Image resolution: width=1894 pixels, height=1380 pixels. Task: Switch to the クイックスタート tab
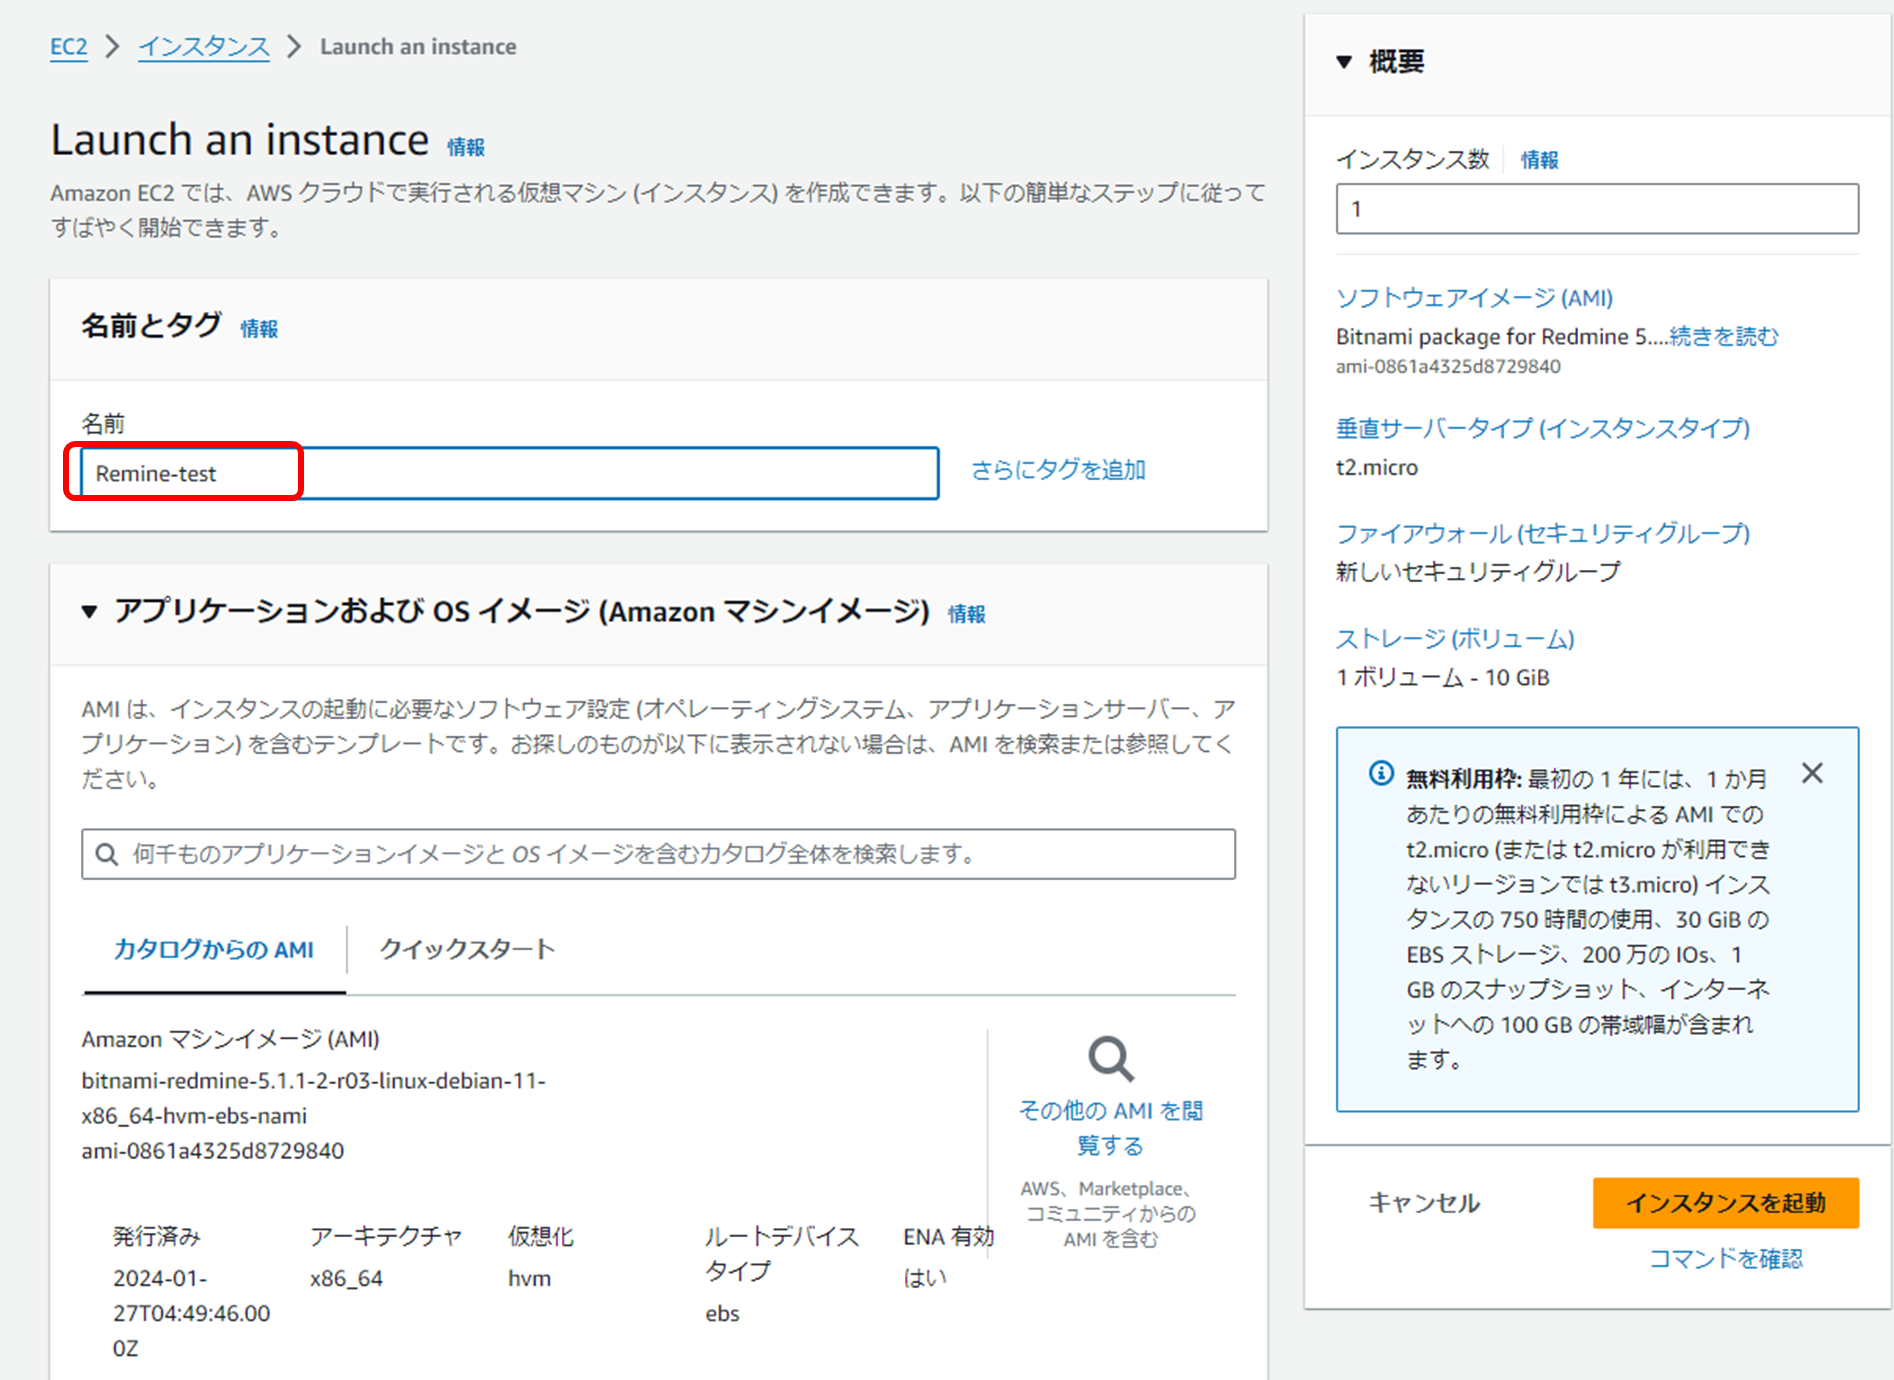click(x=466, y=949)
